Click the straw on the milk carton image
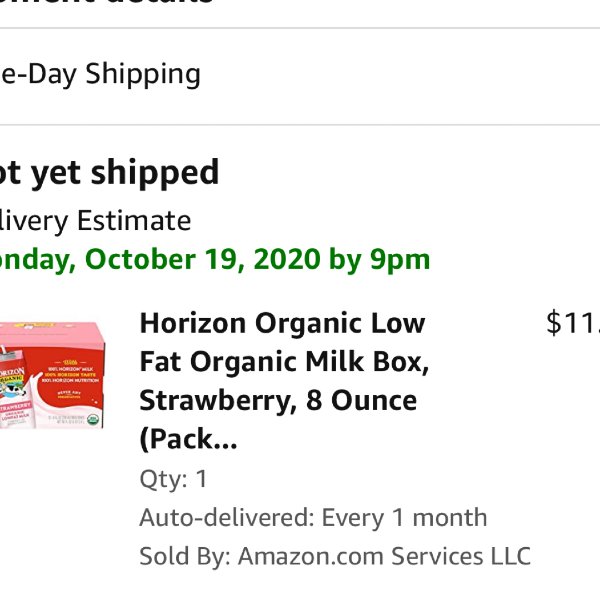This screenshot has width=600, height=600. tap(3, 350)
